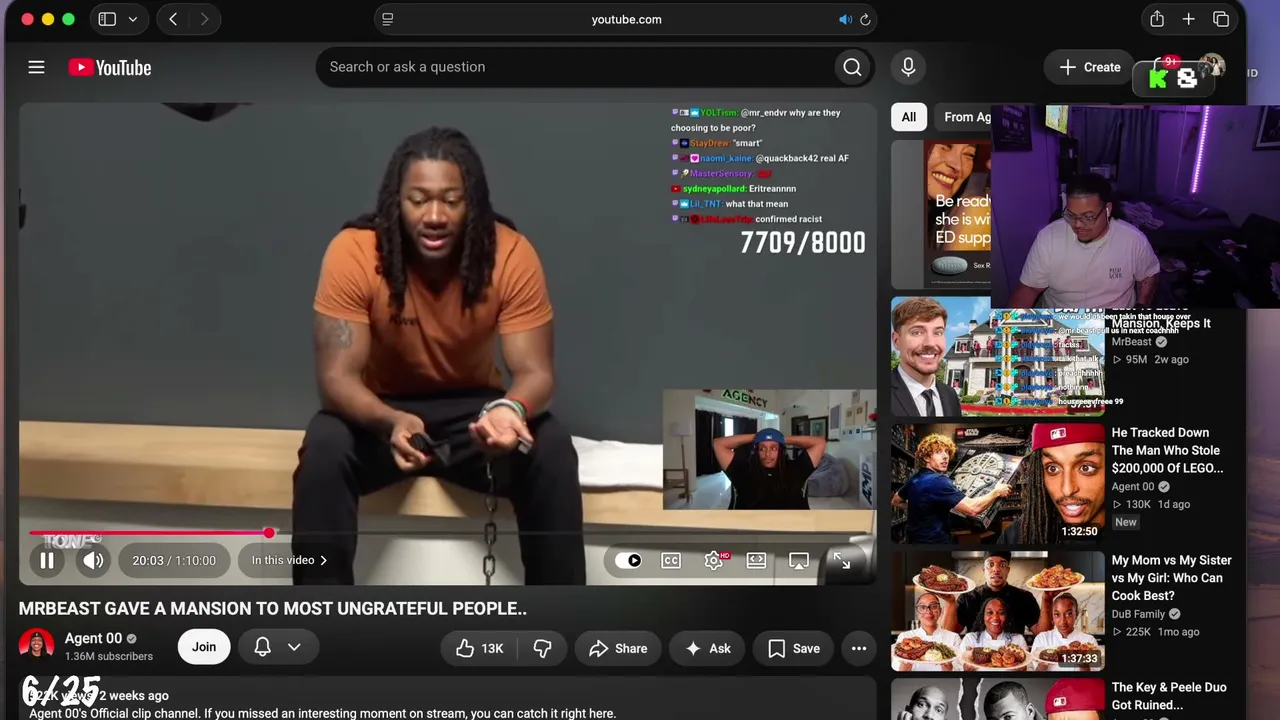Open the Create button in the header
The height and width of the screenshot is (720, 1280).
(x=1090, y=67)
